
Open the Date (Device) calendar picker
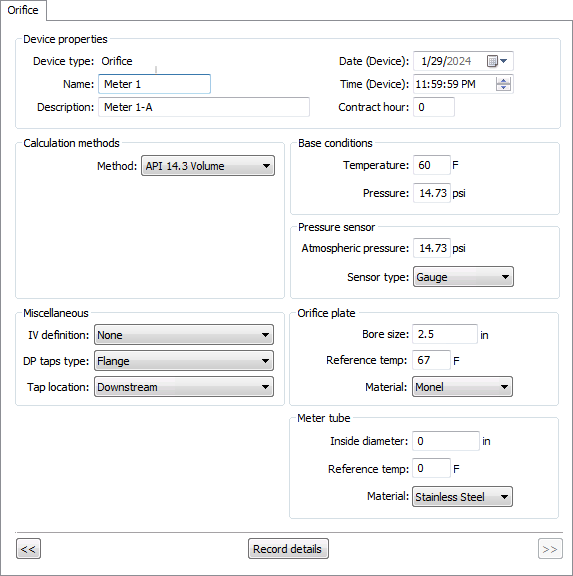(497, 61)
